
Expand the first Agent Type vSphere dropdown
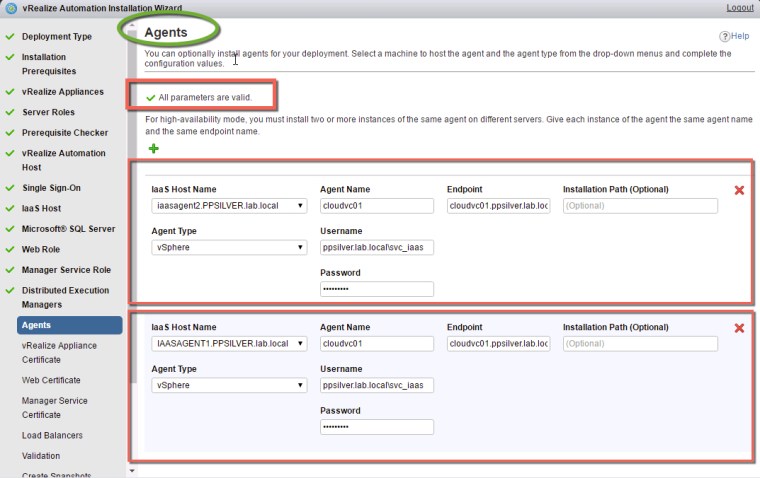pos(228,247)
